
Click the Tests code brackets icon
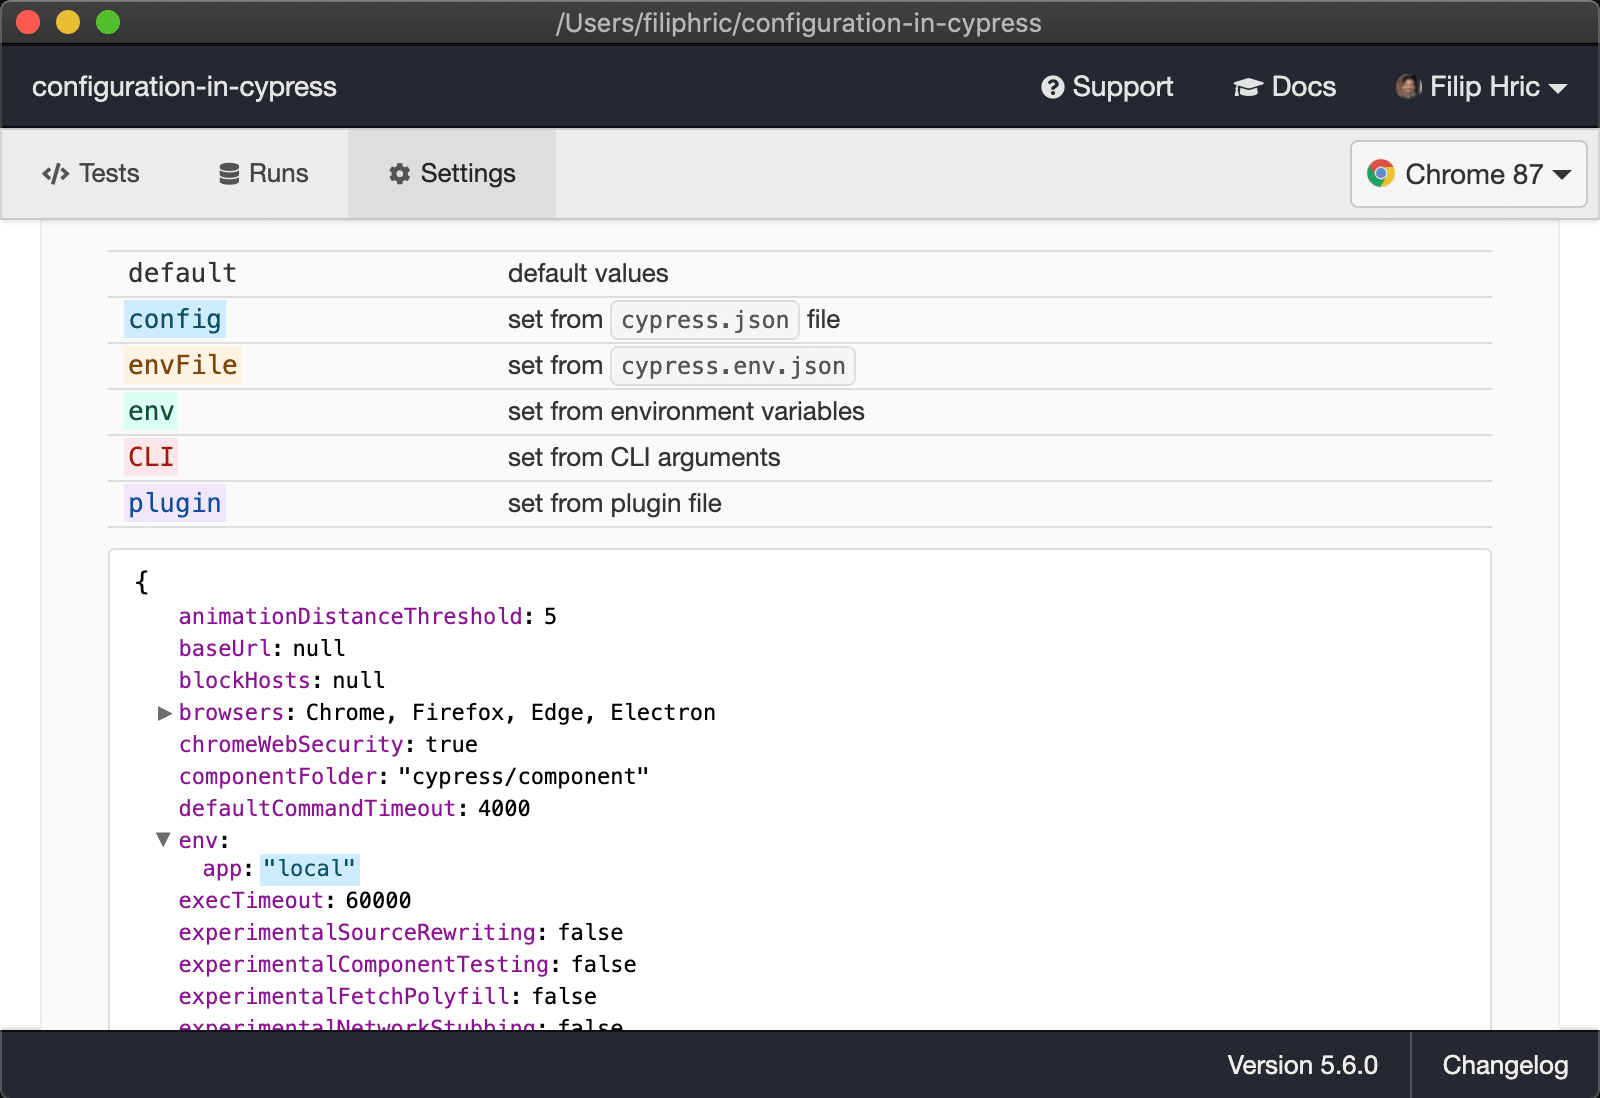[56, 173]
